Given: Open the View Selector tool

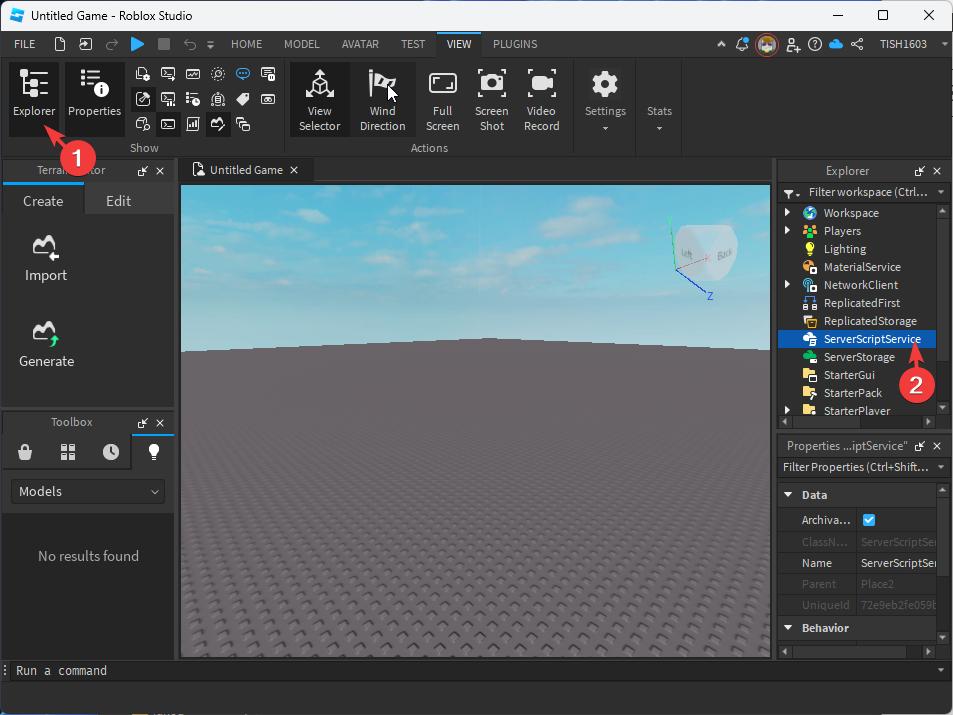Looking at the screenshot, I should (x=319, y=99).
